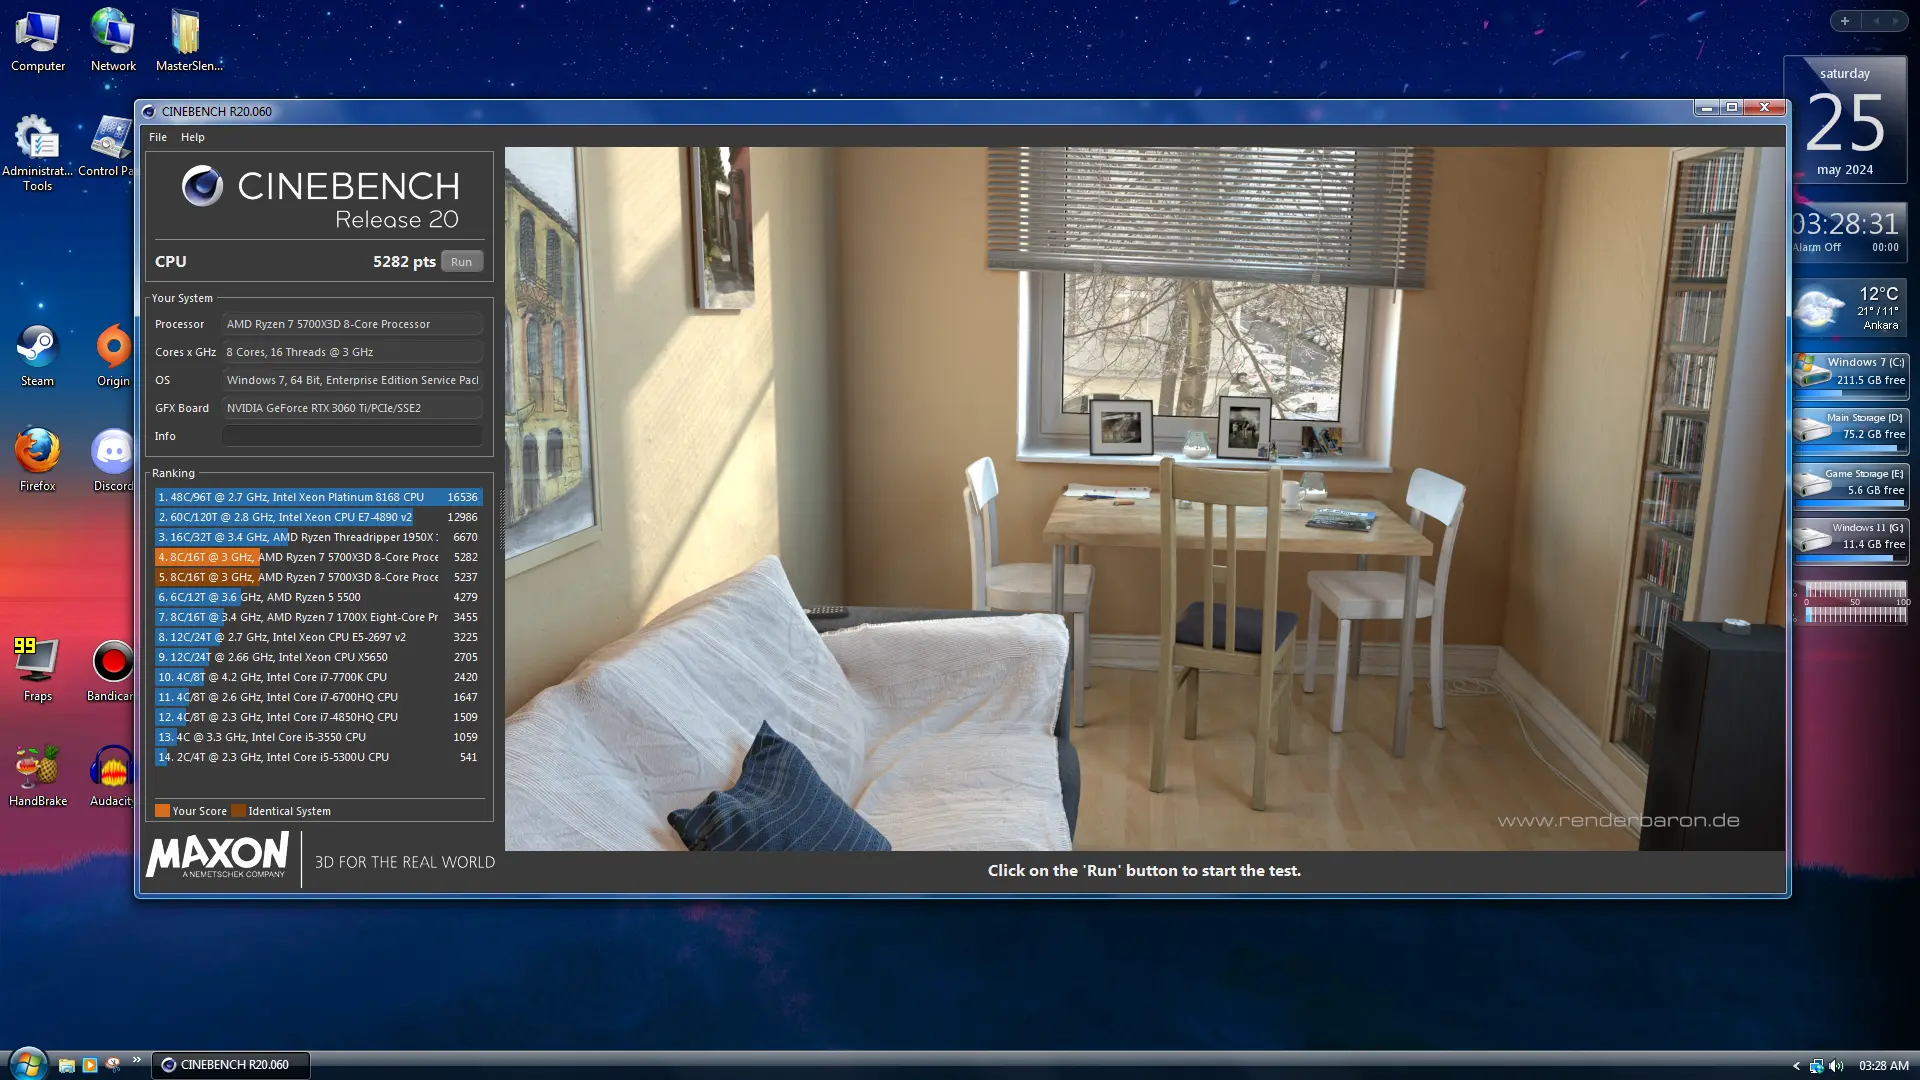The height and width of the screenshot is (1080, 1920).
Task: Select ranking row Ryzen 7 1700X
Action: tap(318, 617)
